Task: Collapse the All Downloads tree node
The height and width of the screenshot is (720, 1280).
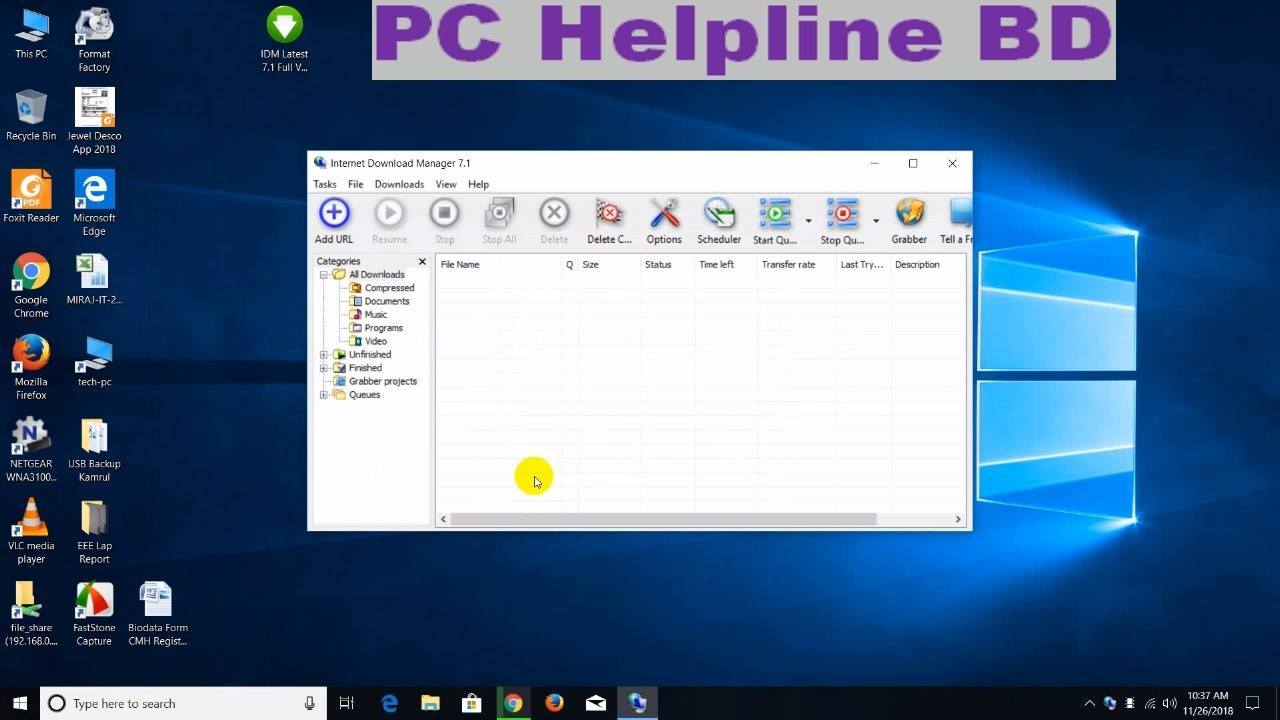Action: pyautogui.click(x=324, y=275)
